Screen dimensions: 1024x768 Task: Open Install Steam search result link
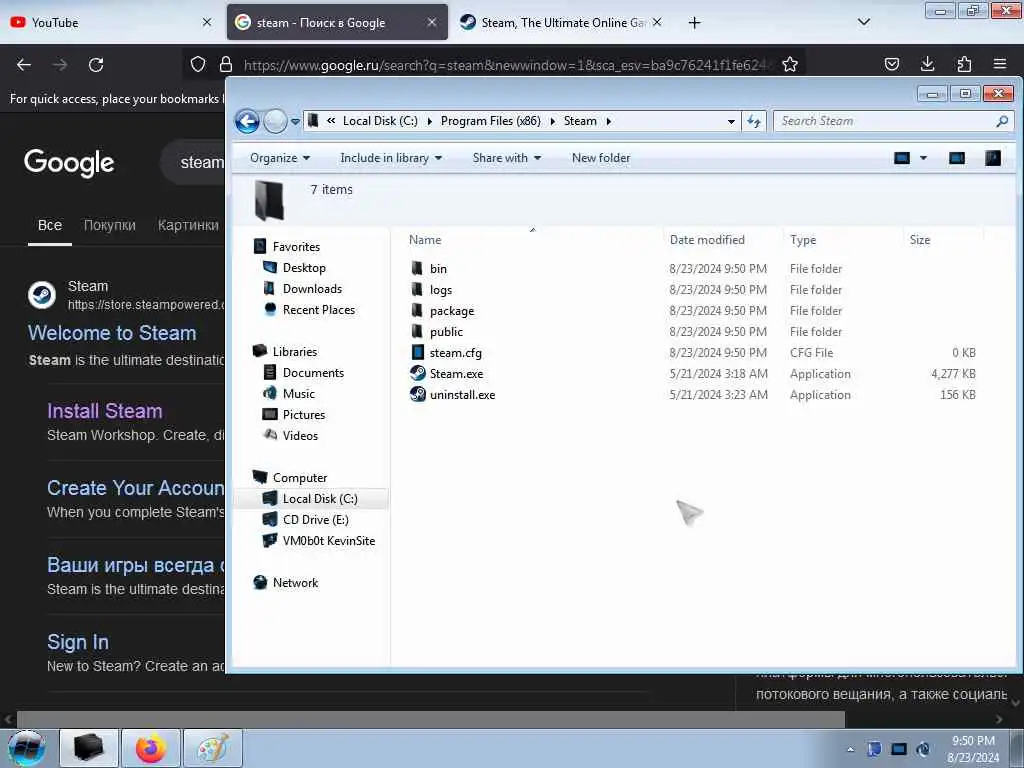104,411
